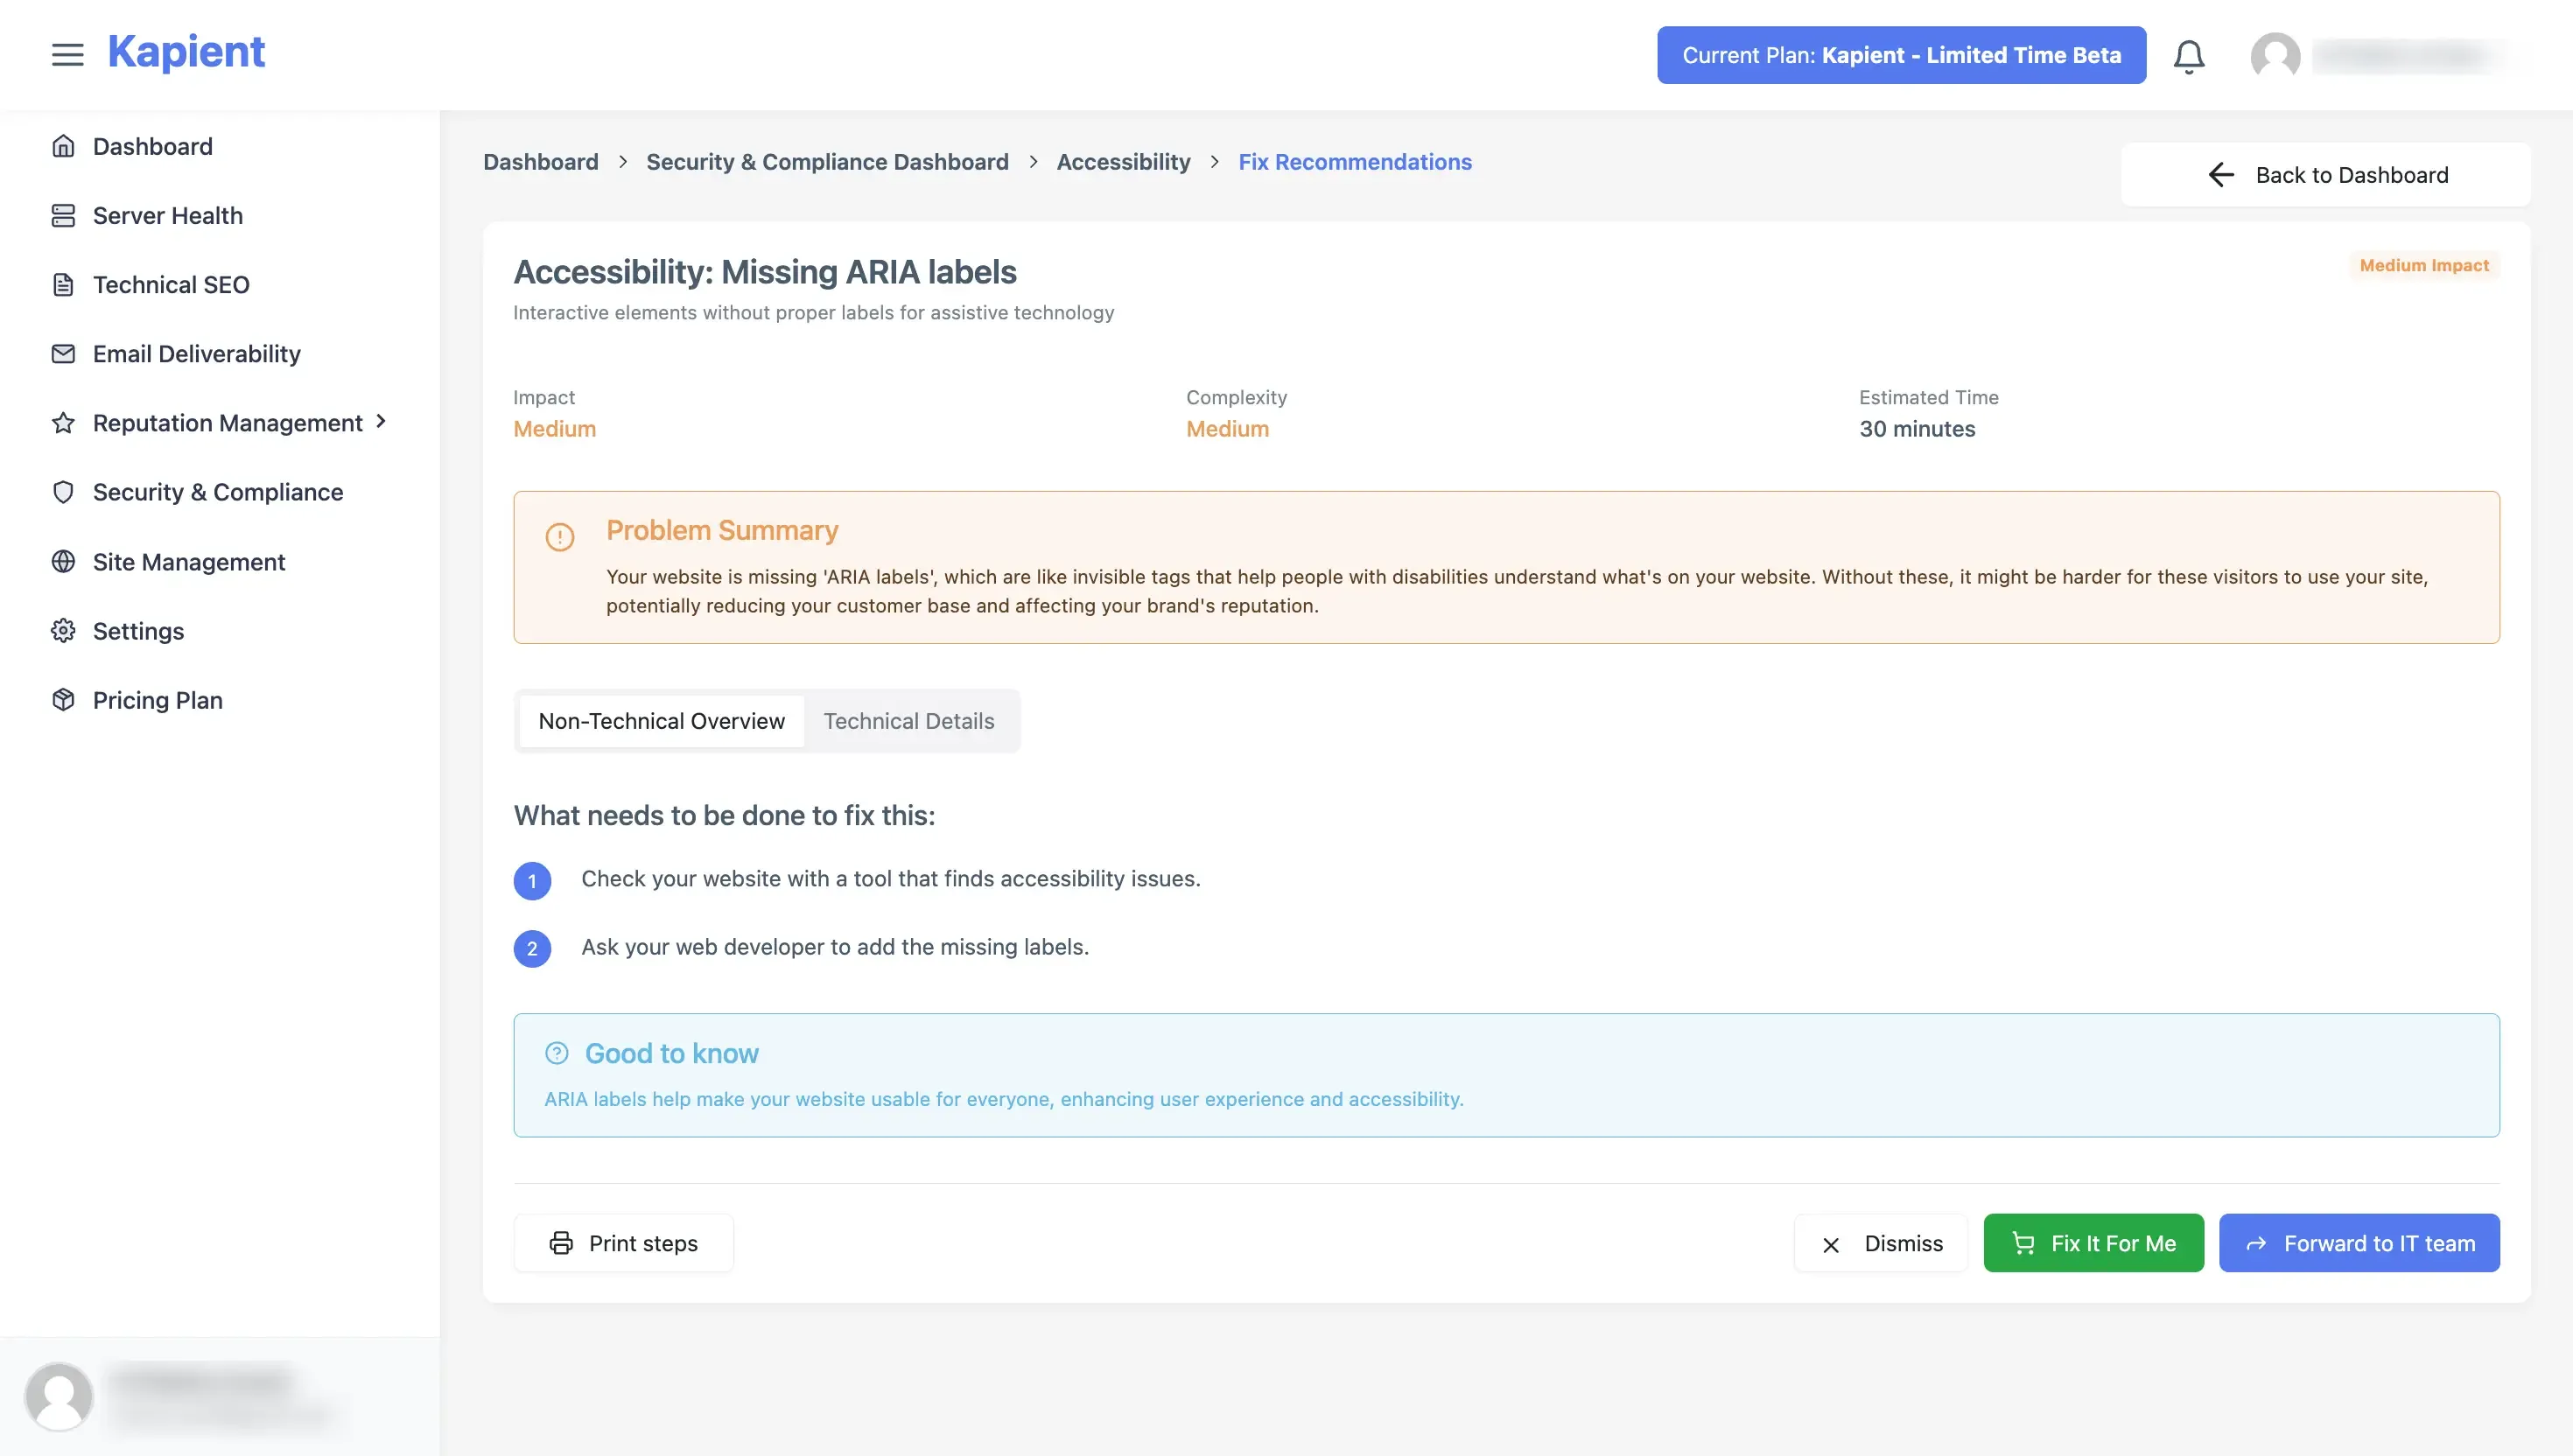Click the Reputation Management star icon
The height and width of the screenshot is (1456, 2573).
pyautogui.click(x=63, y=422)
